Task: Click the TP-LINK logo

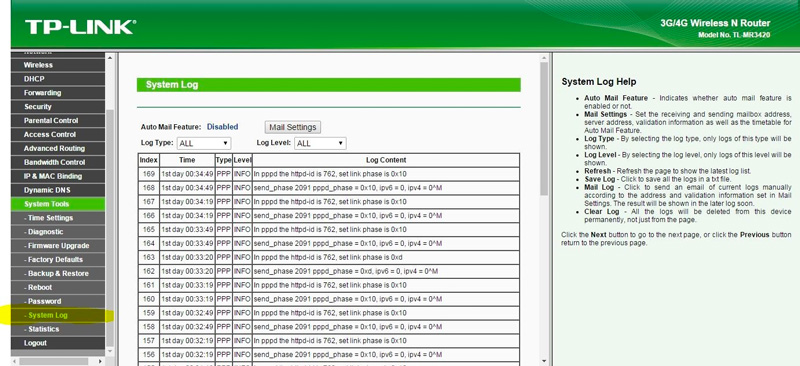Action: [80, 27]
